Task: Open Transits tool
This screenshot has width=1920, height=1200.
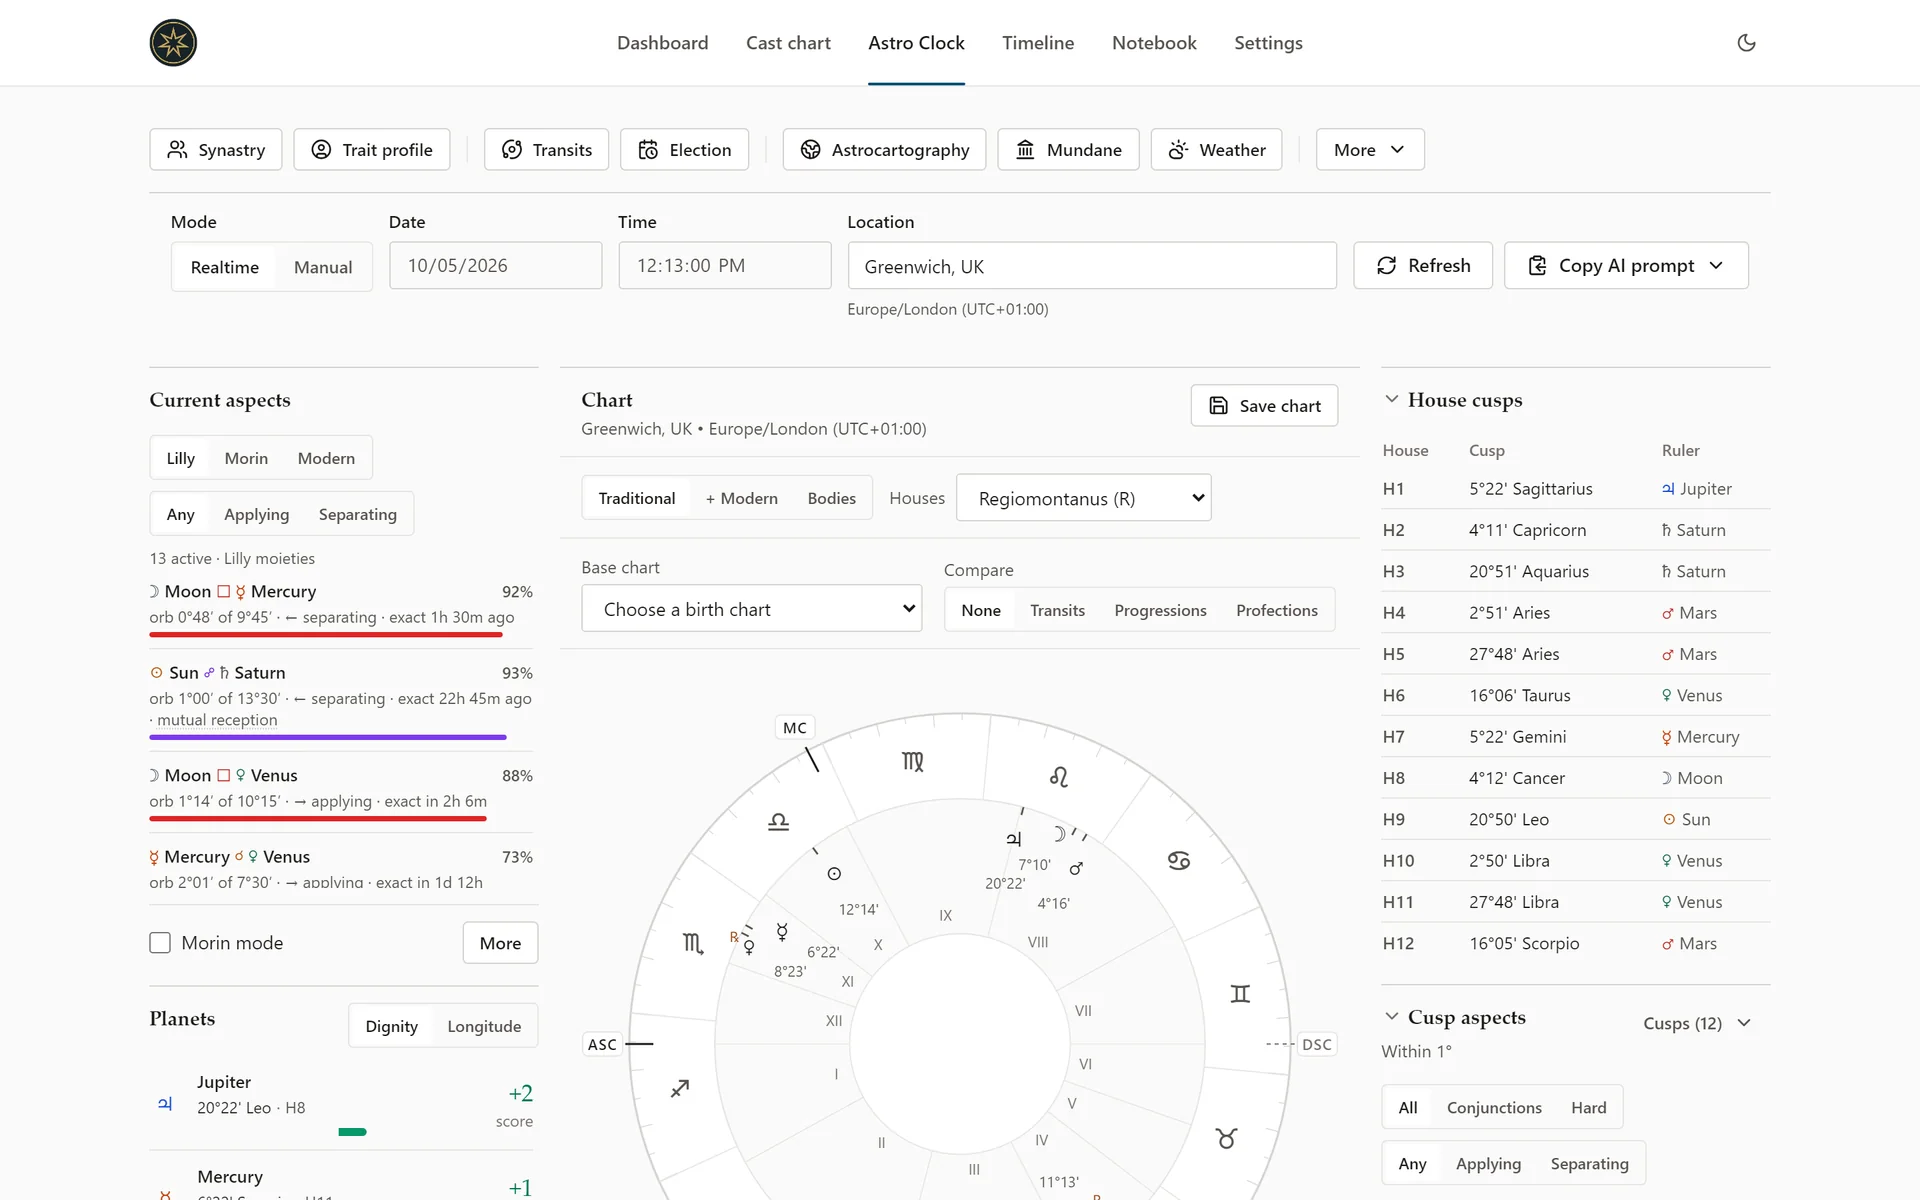Action: [546, 150]
